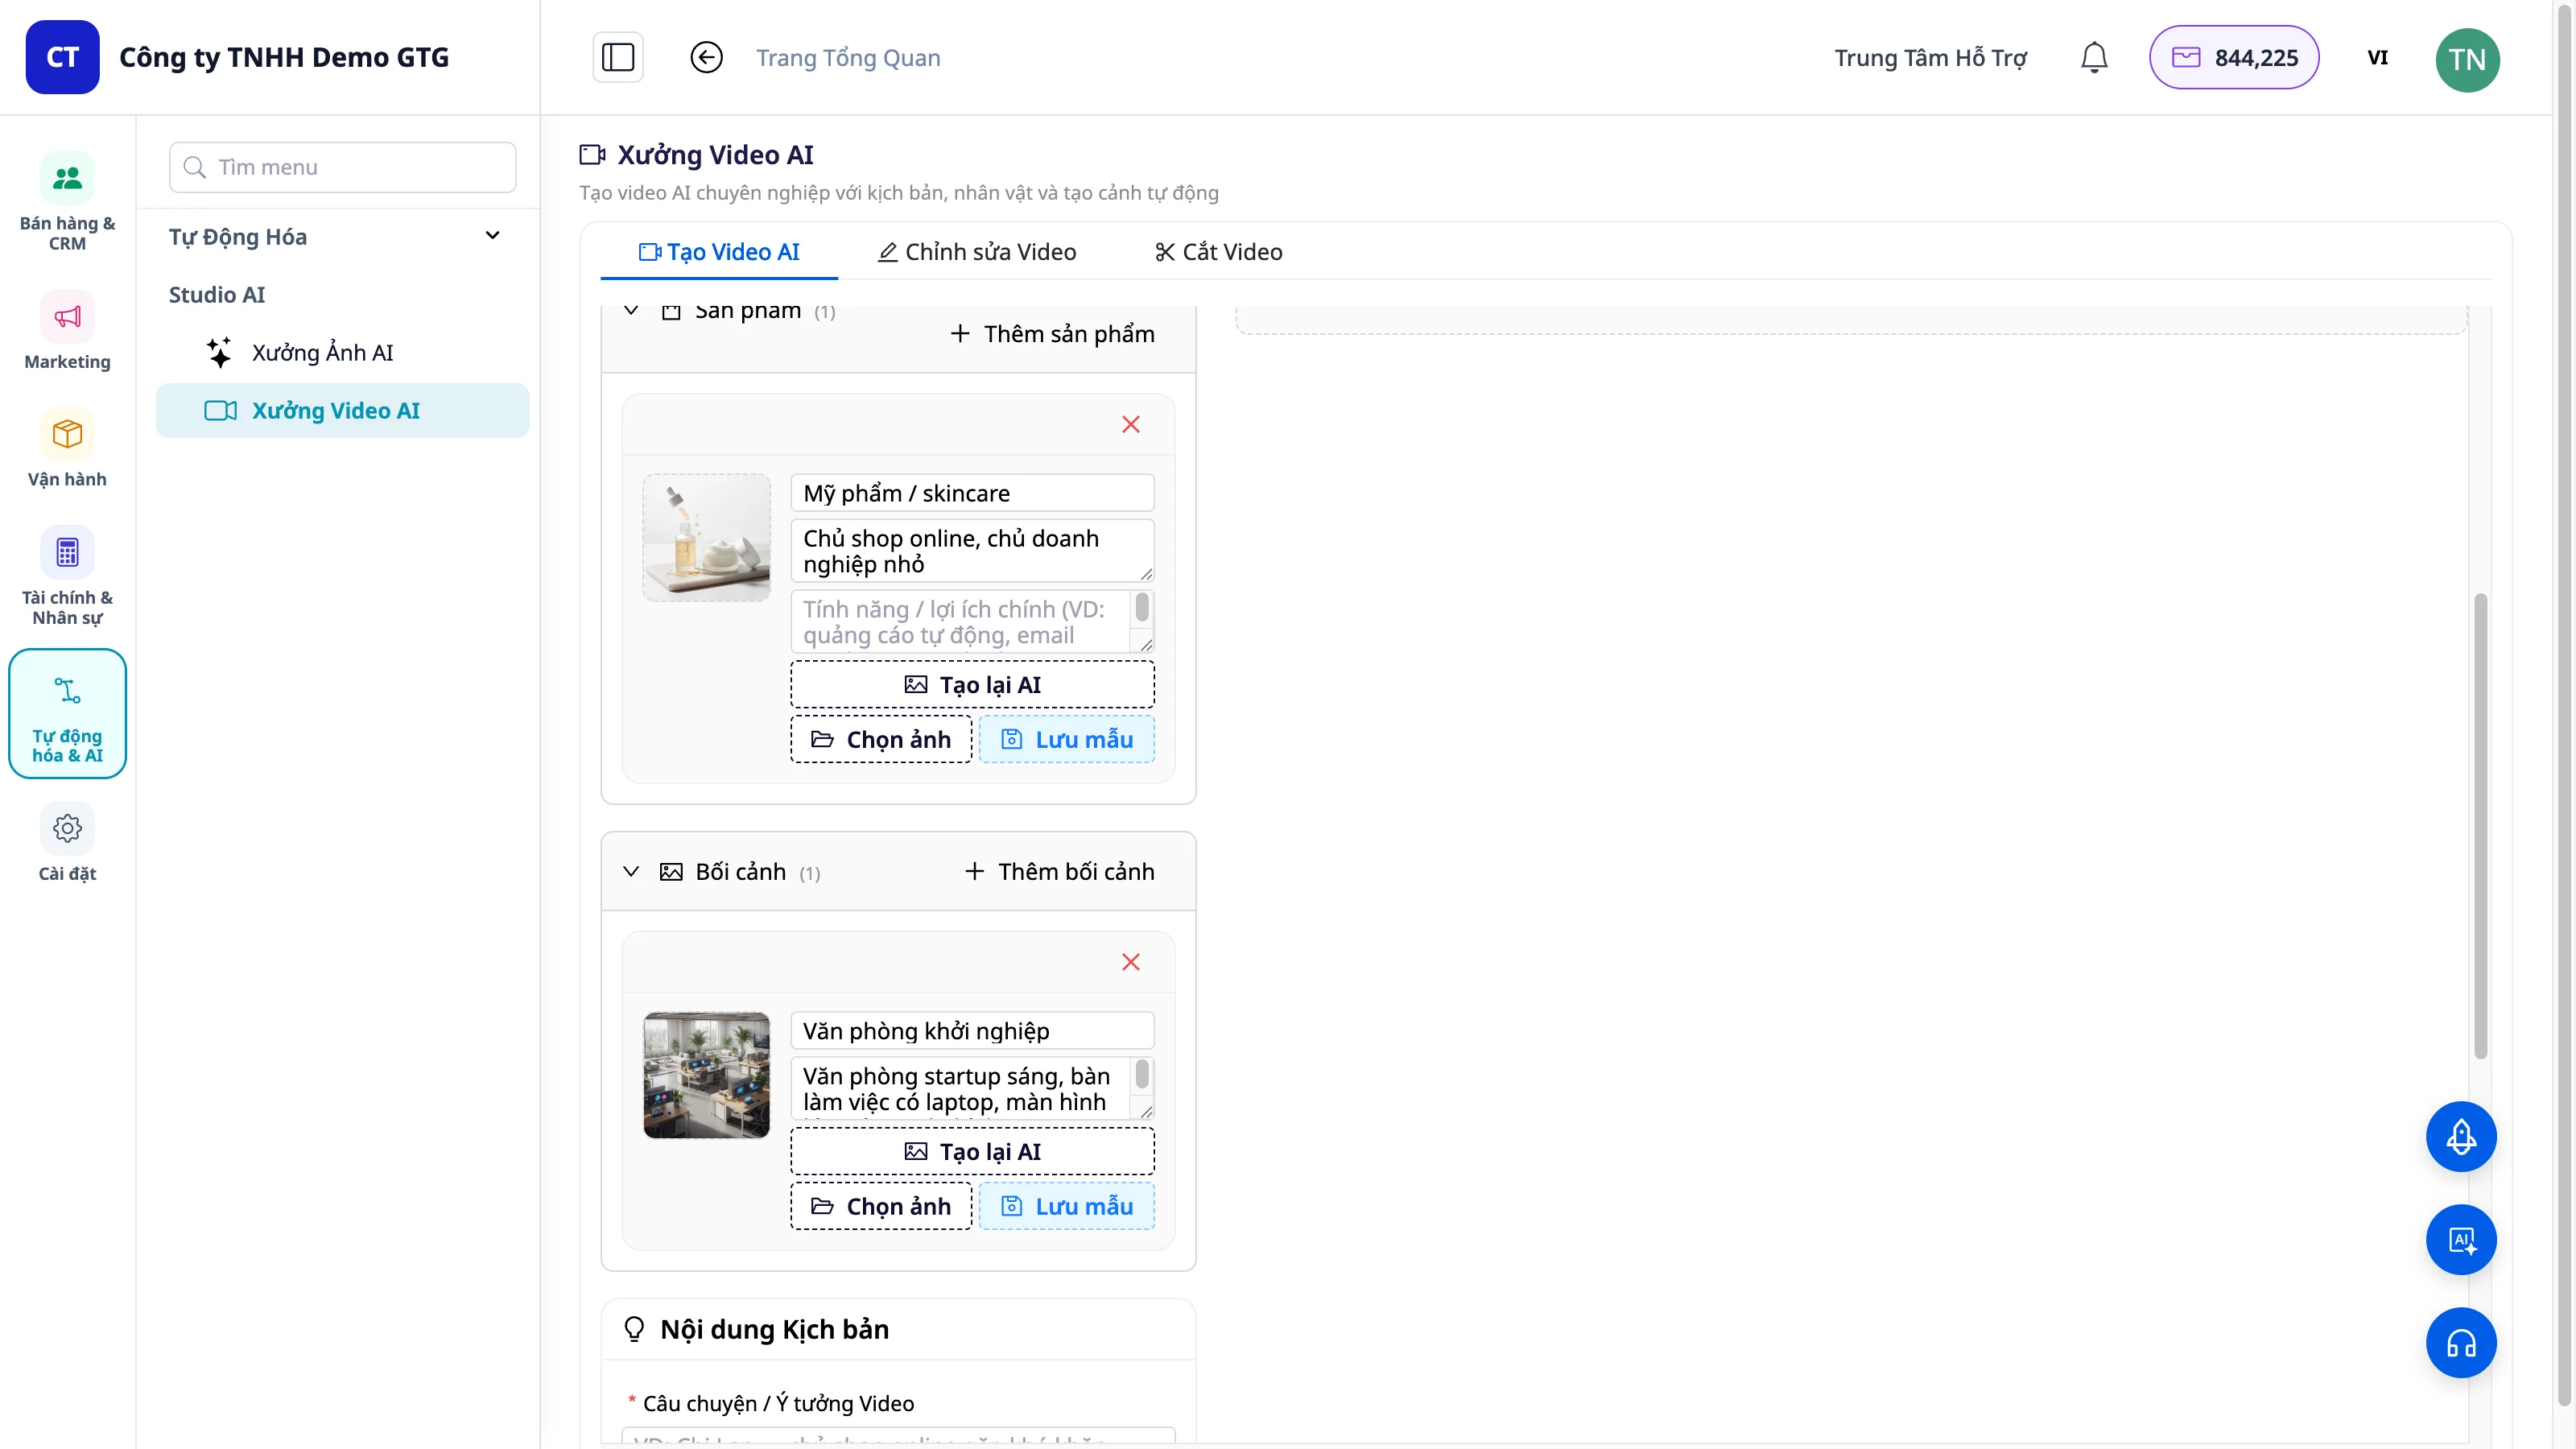This screenshot has height=1449, width=2576.
Task: Click the Tìm menu search field
Action: [343, 167]
